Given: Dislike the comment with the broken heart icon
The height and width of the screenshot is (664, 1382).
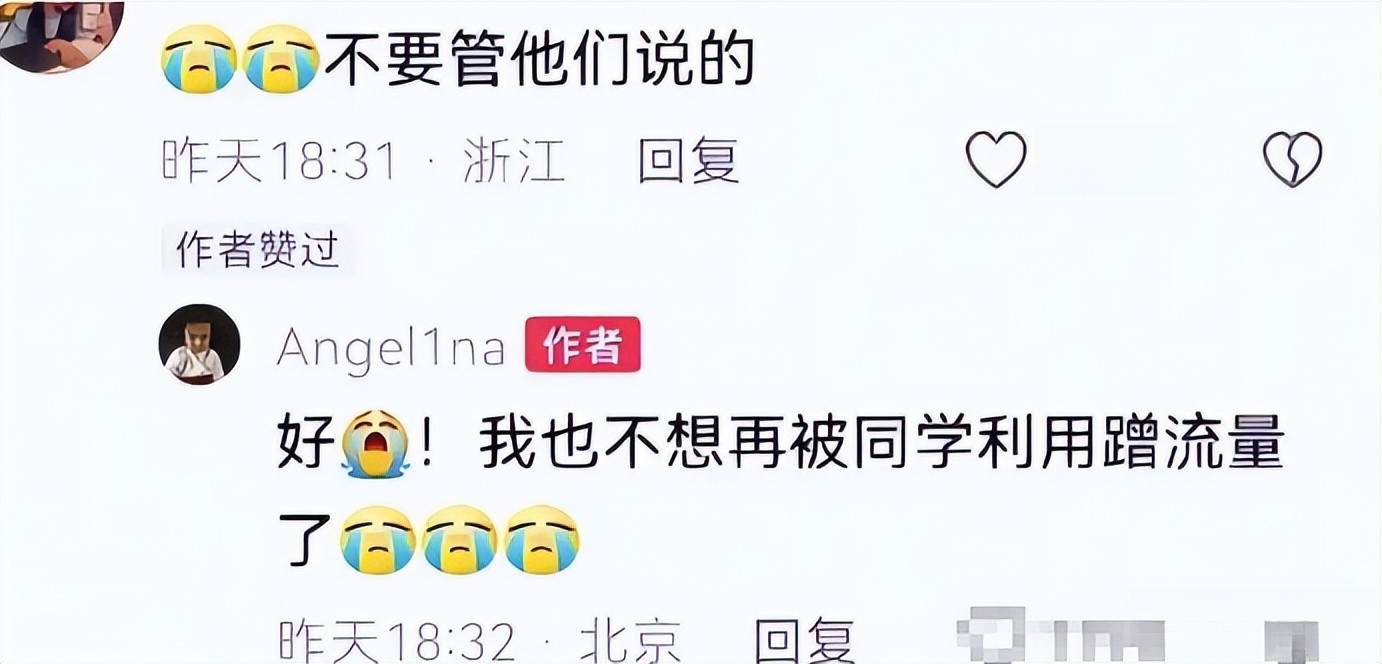Looking at the screenshot, I should [1292, 160].
